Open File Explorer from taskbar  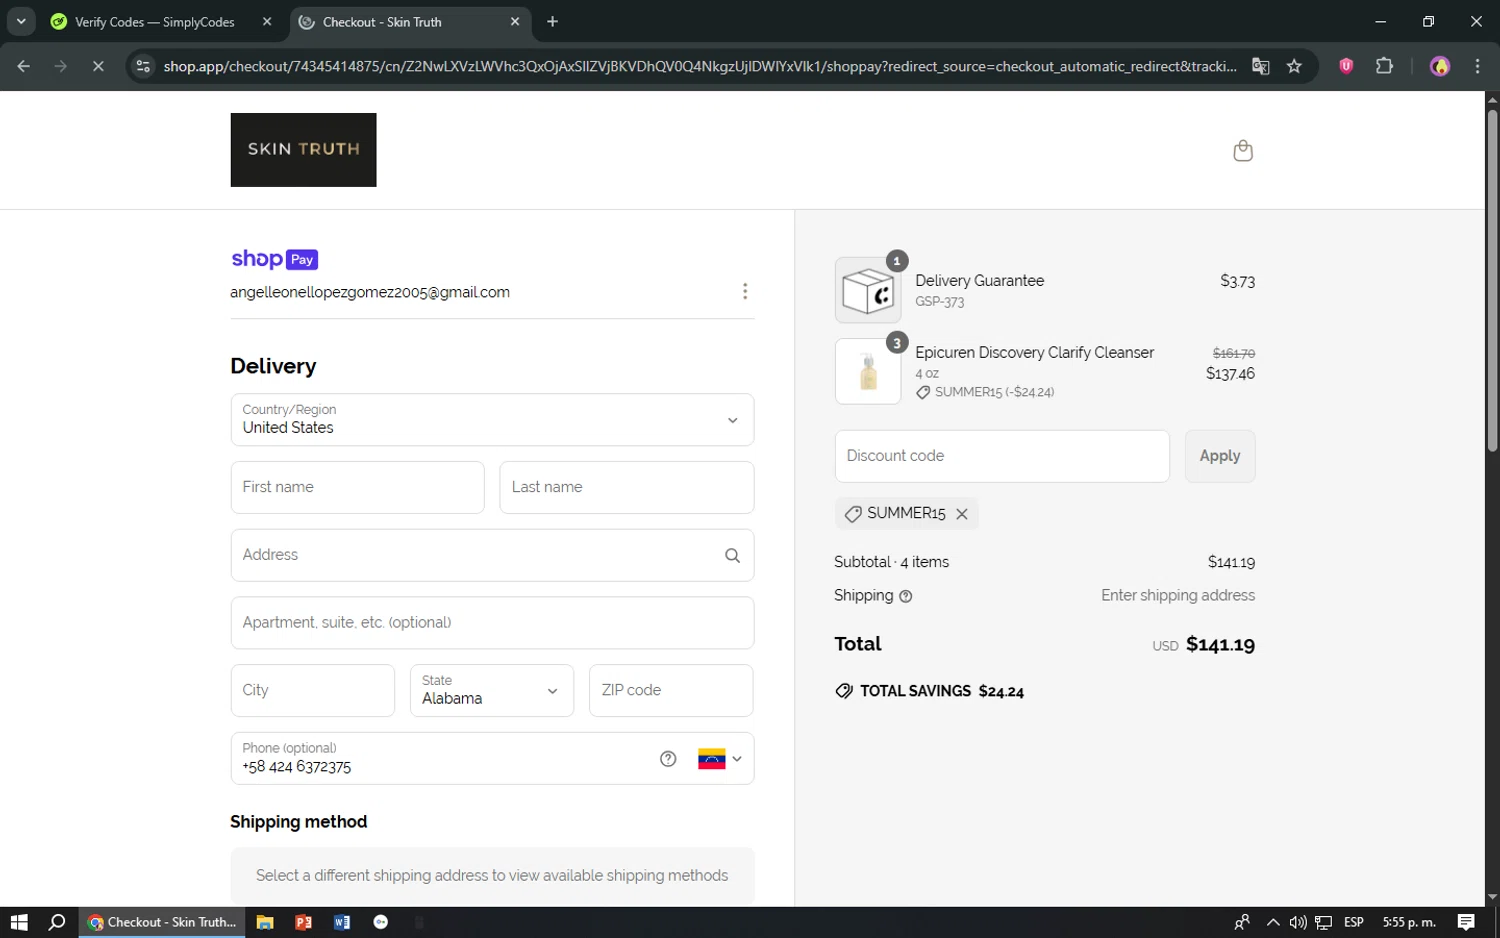pyautogui.click(x=265, y=922)
